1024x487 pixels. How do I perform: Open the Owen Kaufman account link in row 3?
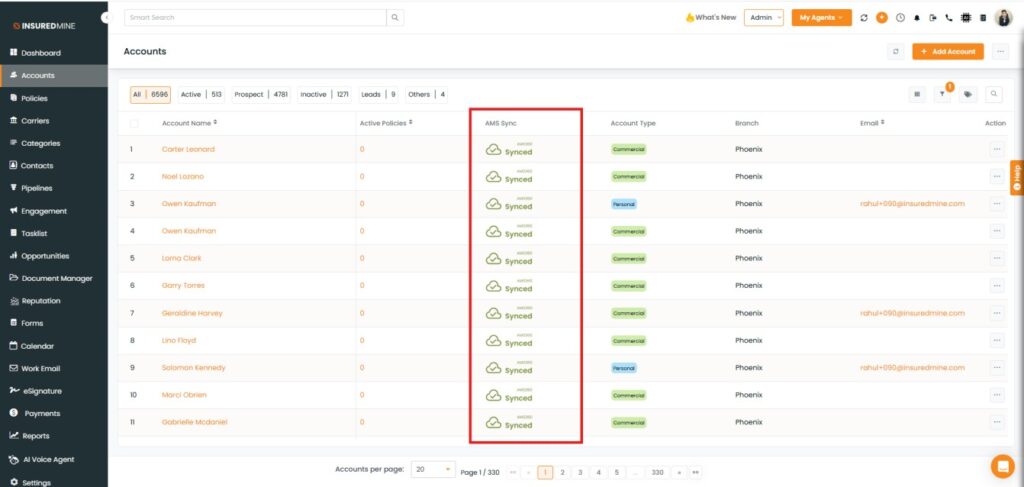pyautogui.click(x=189, y=204)
